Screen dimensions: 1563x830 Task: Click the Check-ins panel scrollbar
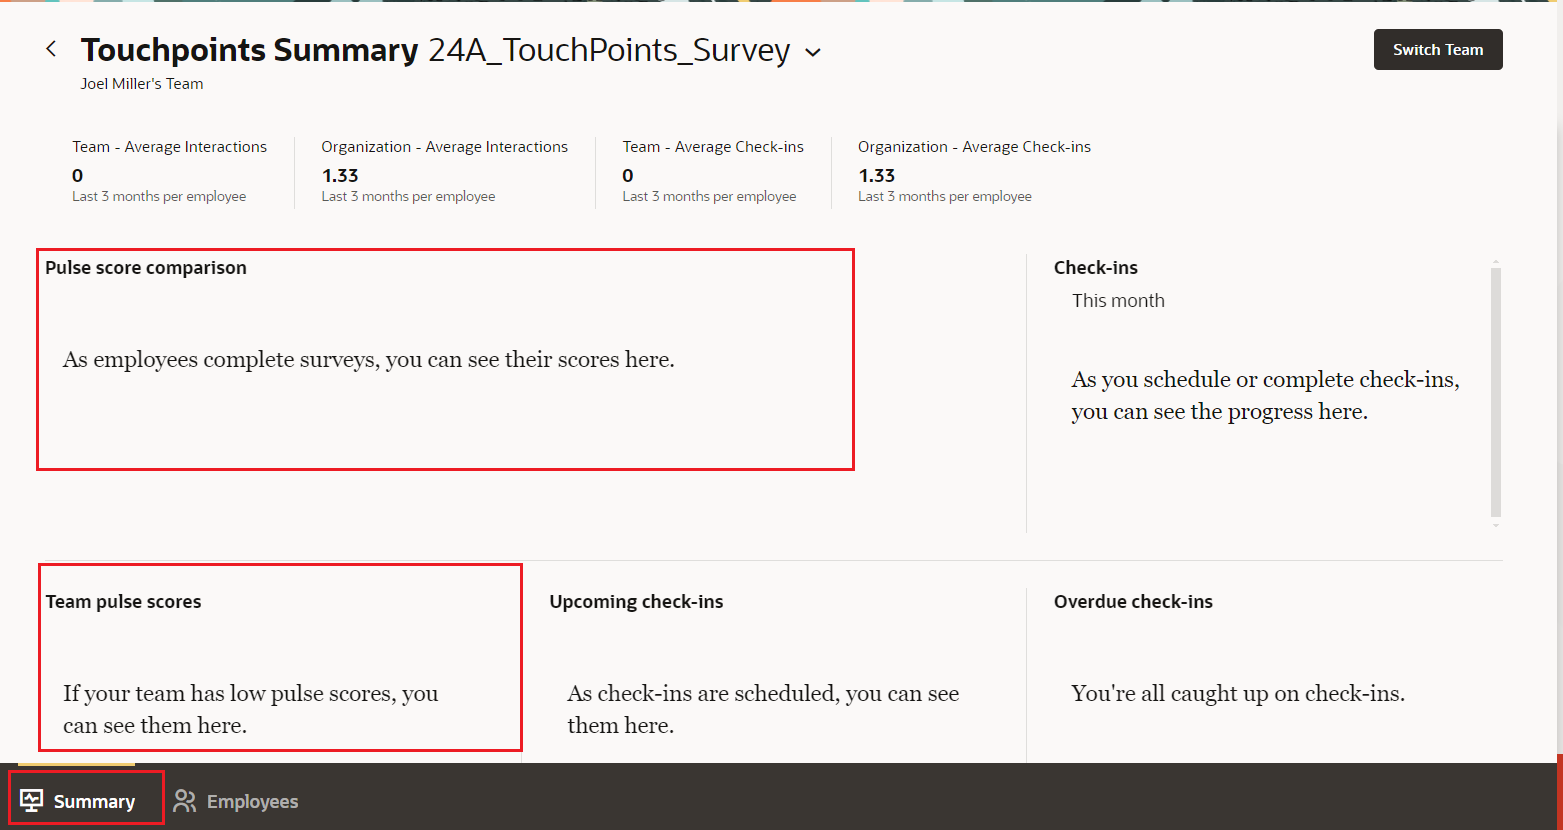(x=1495, y=390)
